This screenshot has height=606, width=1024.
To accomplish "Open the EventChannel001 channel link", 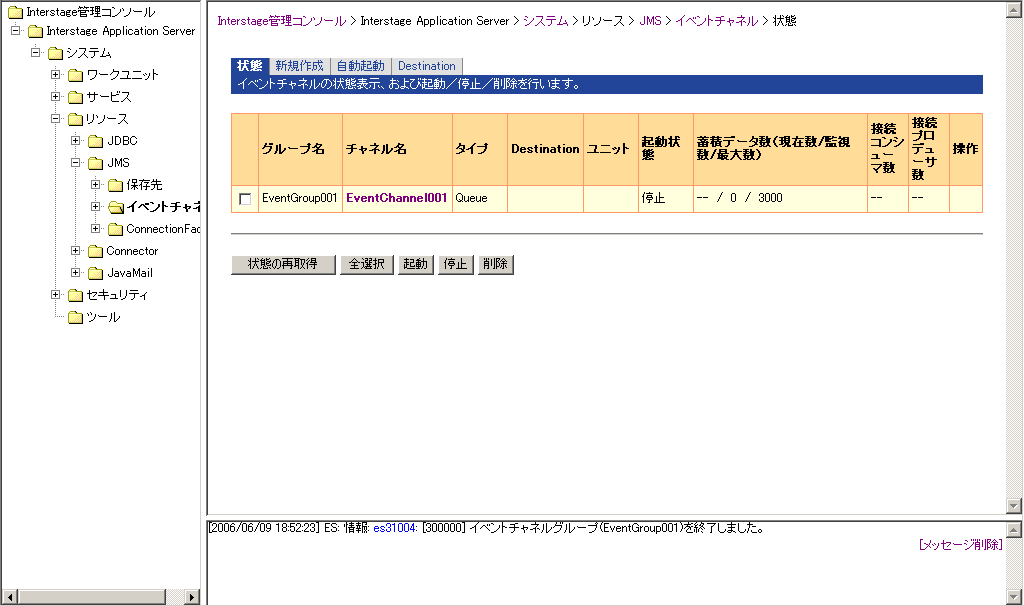I will click(396, 198).
